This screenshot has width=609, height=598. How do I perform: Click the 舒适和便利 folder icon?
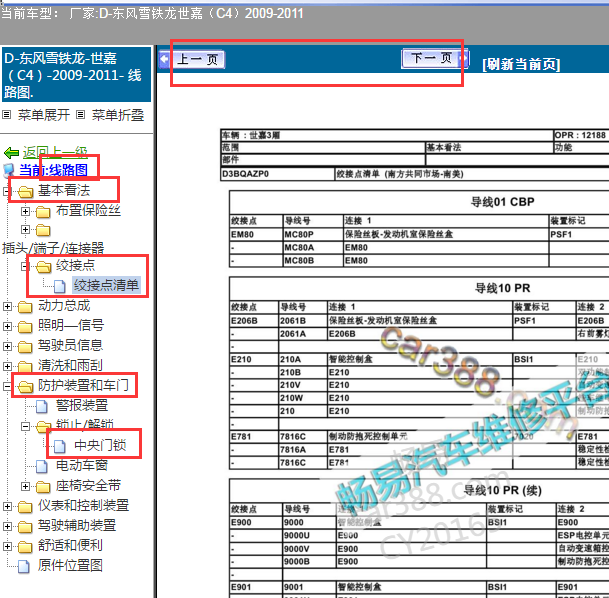pos(25,547)
